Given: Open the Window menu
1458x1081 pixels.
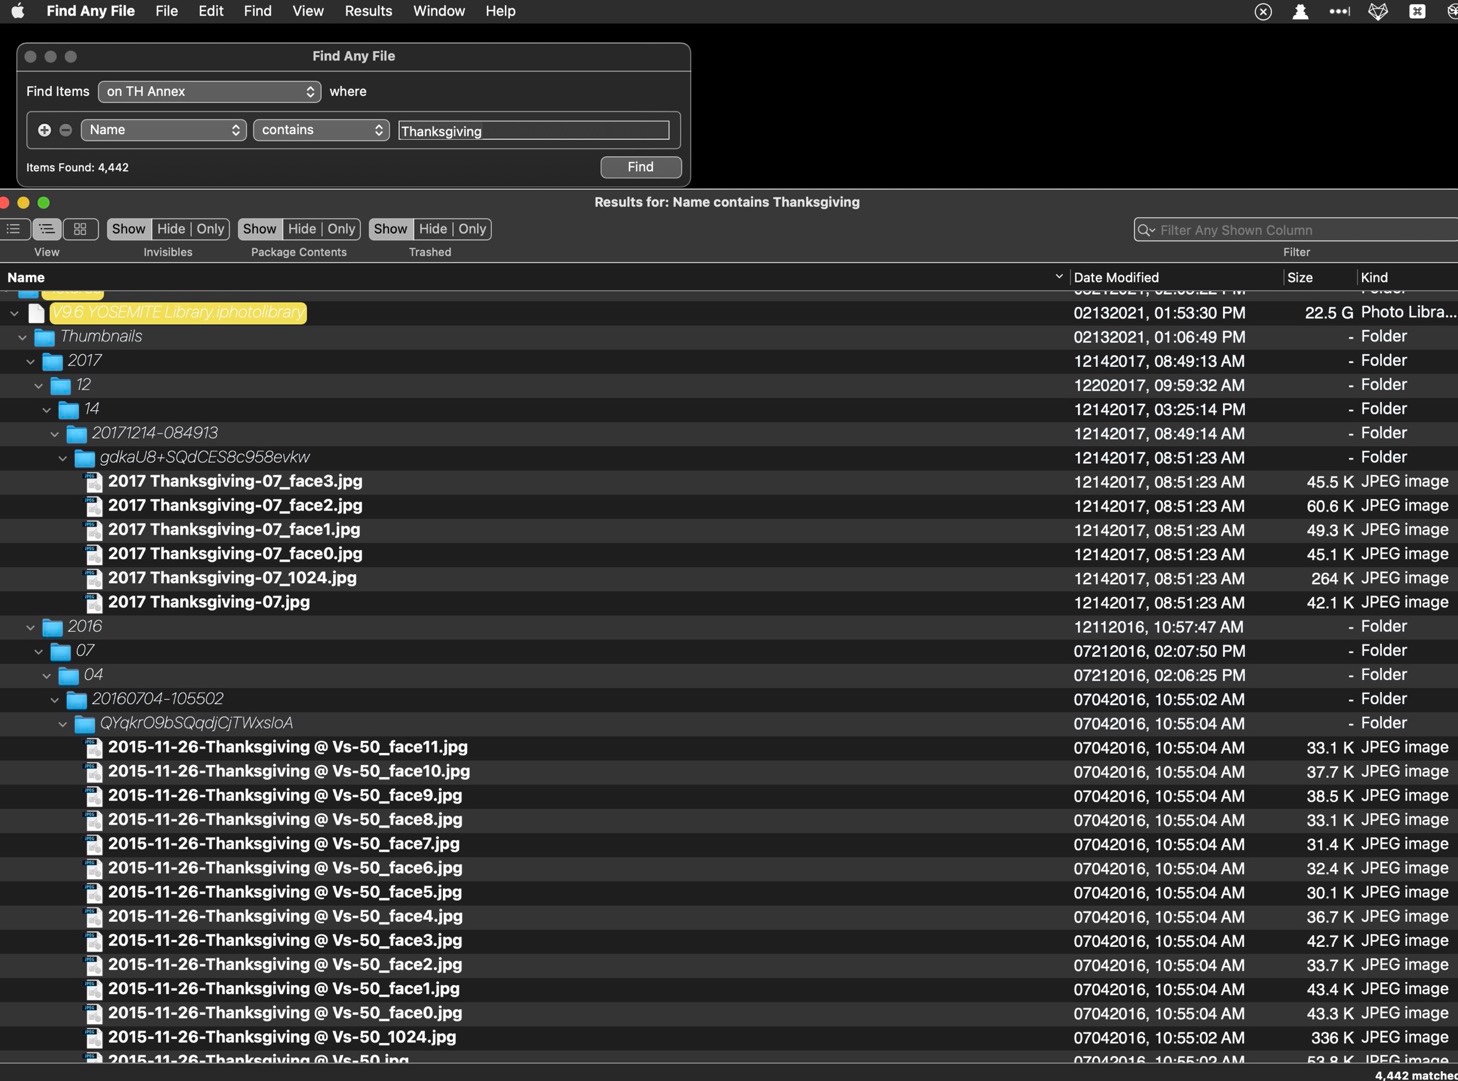Looking at the screenshot, I should point(439,11).
